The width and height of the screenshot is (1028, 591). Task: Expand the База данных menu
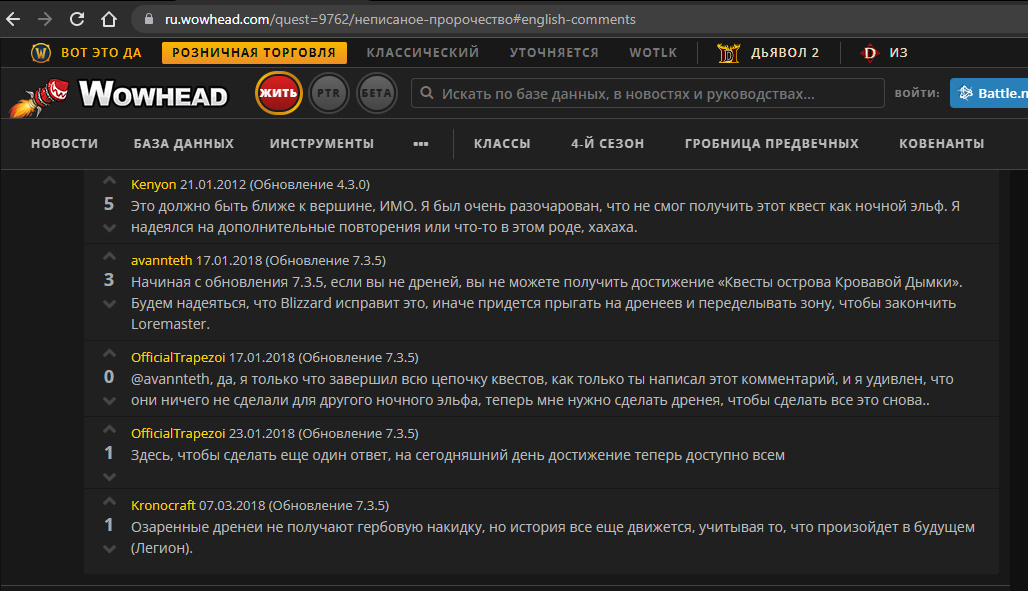[183, 144]
